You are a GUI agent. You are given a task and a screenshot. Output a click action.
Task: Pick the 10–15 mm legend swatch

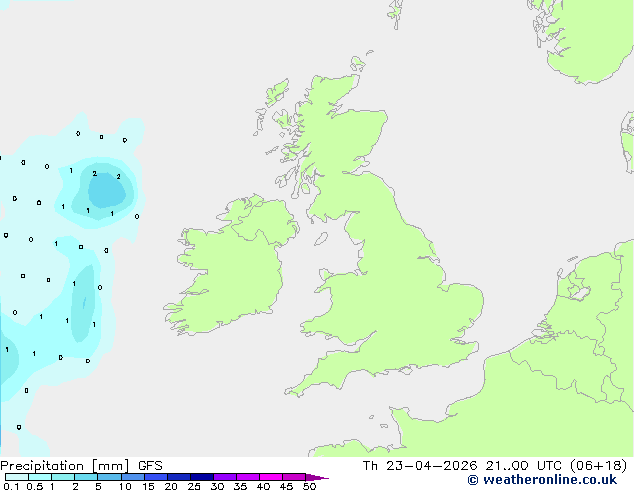pyautogui.click(x=133, y=477)
